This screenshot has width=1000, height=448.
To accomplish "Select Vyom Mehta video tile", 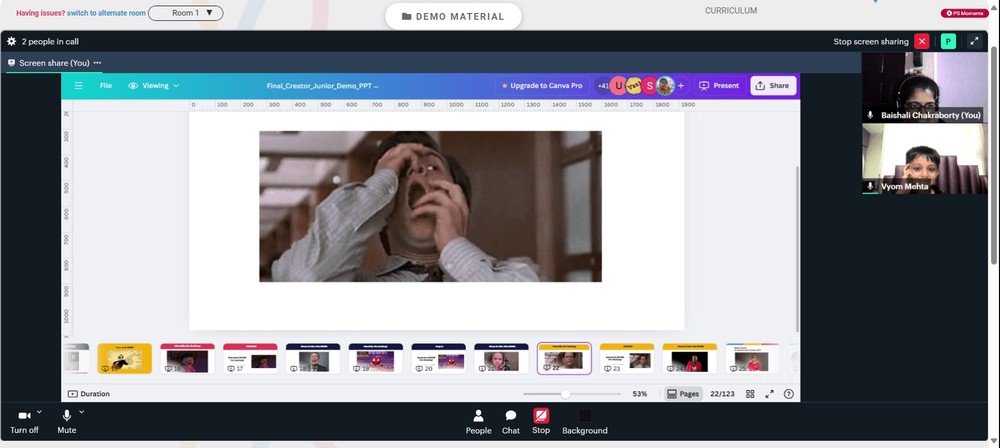I will click(x=925, y=159).
